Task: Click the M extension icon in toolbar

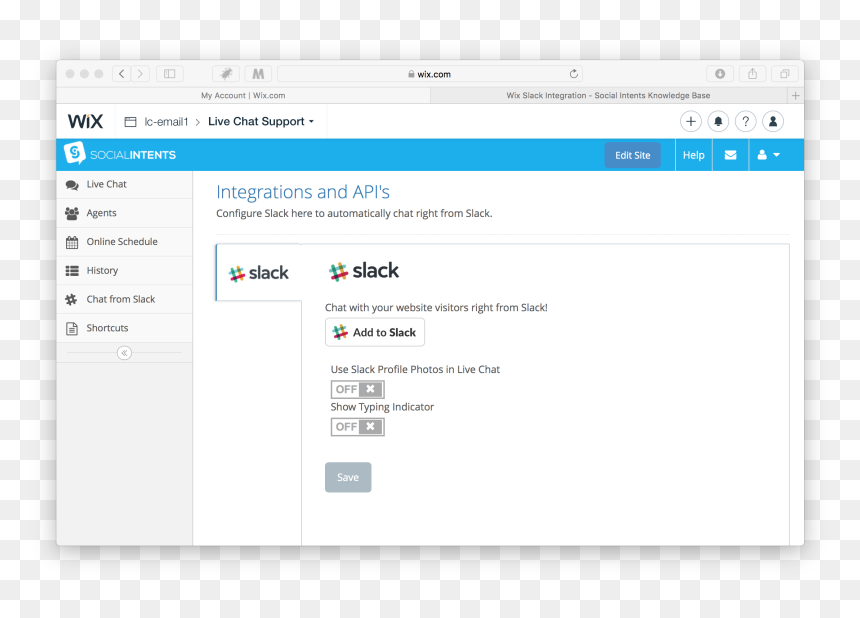Action: click(x=258, y=73)
